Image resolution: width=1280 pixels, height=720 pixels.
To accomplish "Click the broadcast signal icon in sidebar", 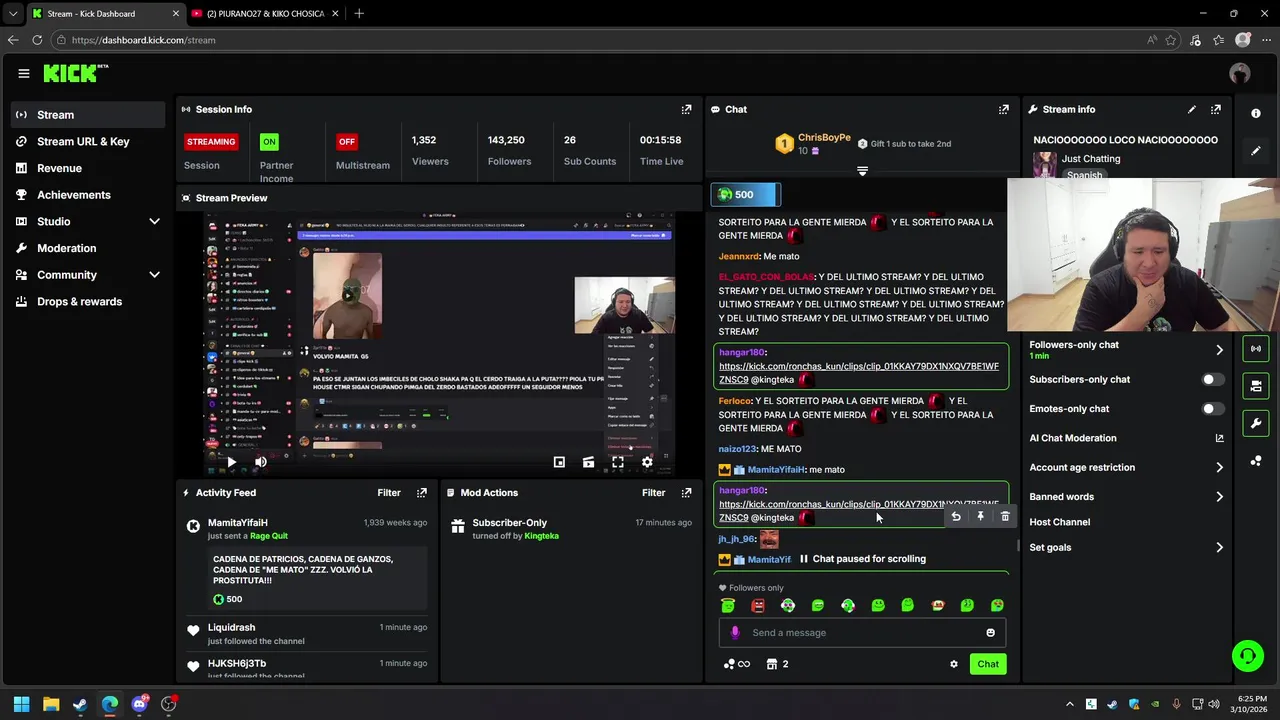I will [x=1256, y=348].
